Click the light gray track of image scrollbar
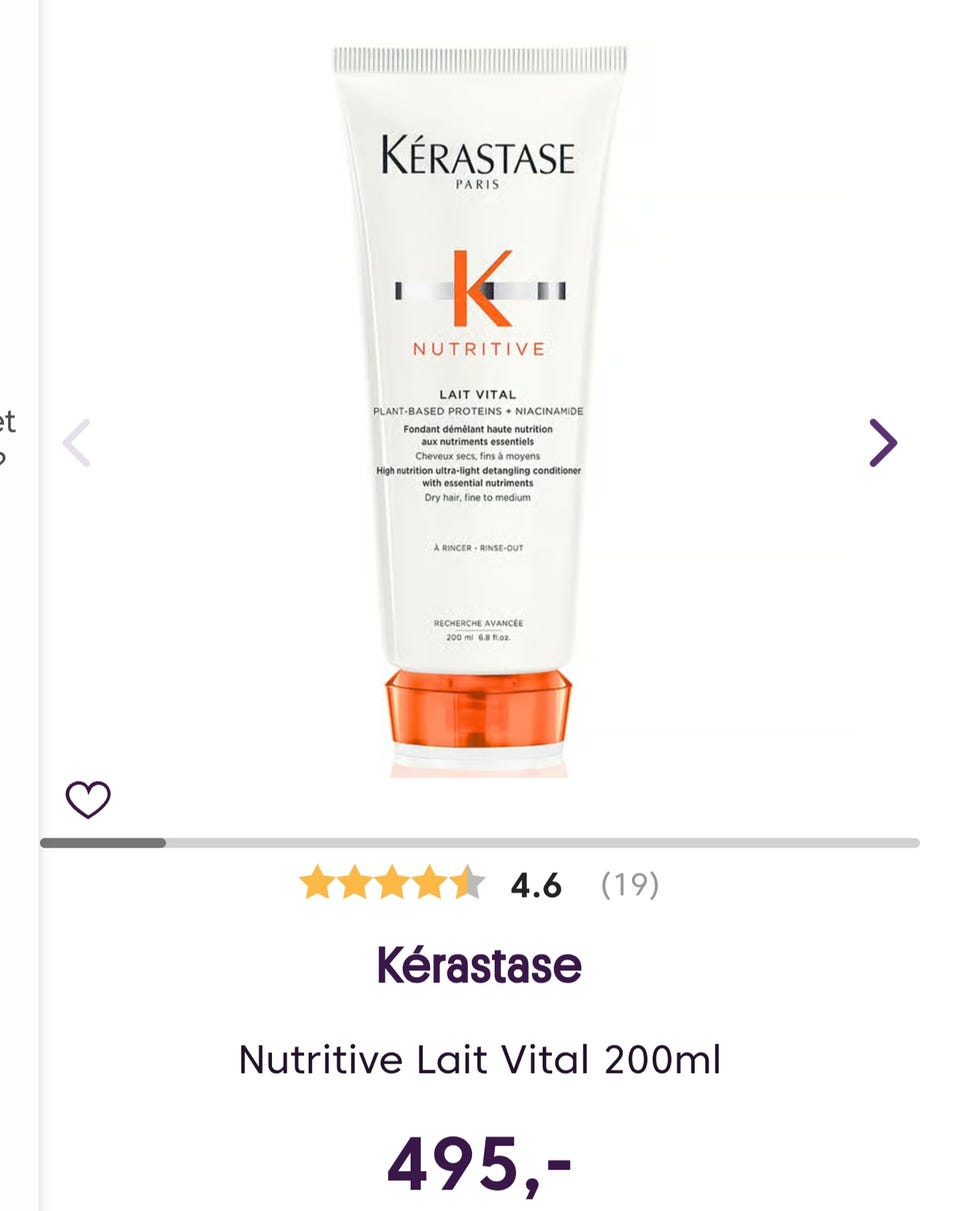The width and height of the screenshot is (960, 1211). tap(542, 843)
